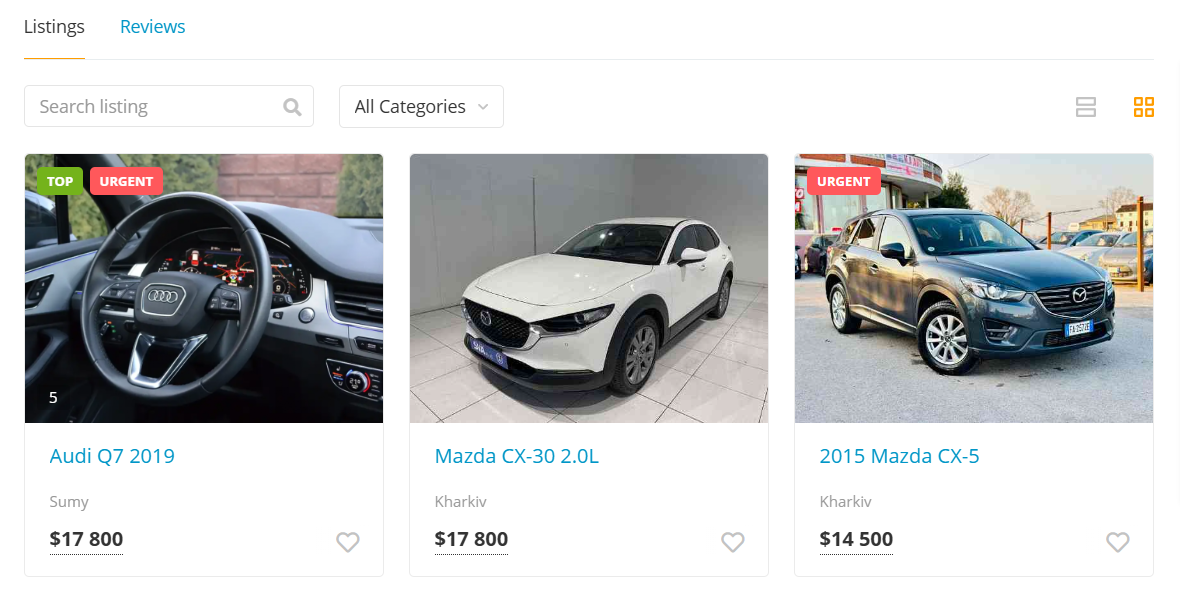1180x598 pixels.
Task: Click the $14 500 price
Action: click(x=856, y=540)
